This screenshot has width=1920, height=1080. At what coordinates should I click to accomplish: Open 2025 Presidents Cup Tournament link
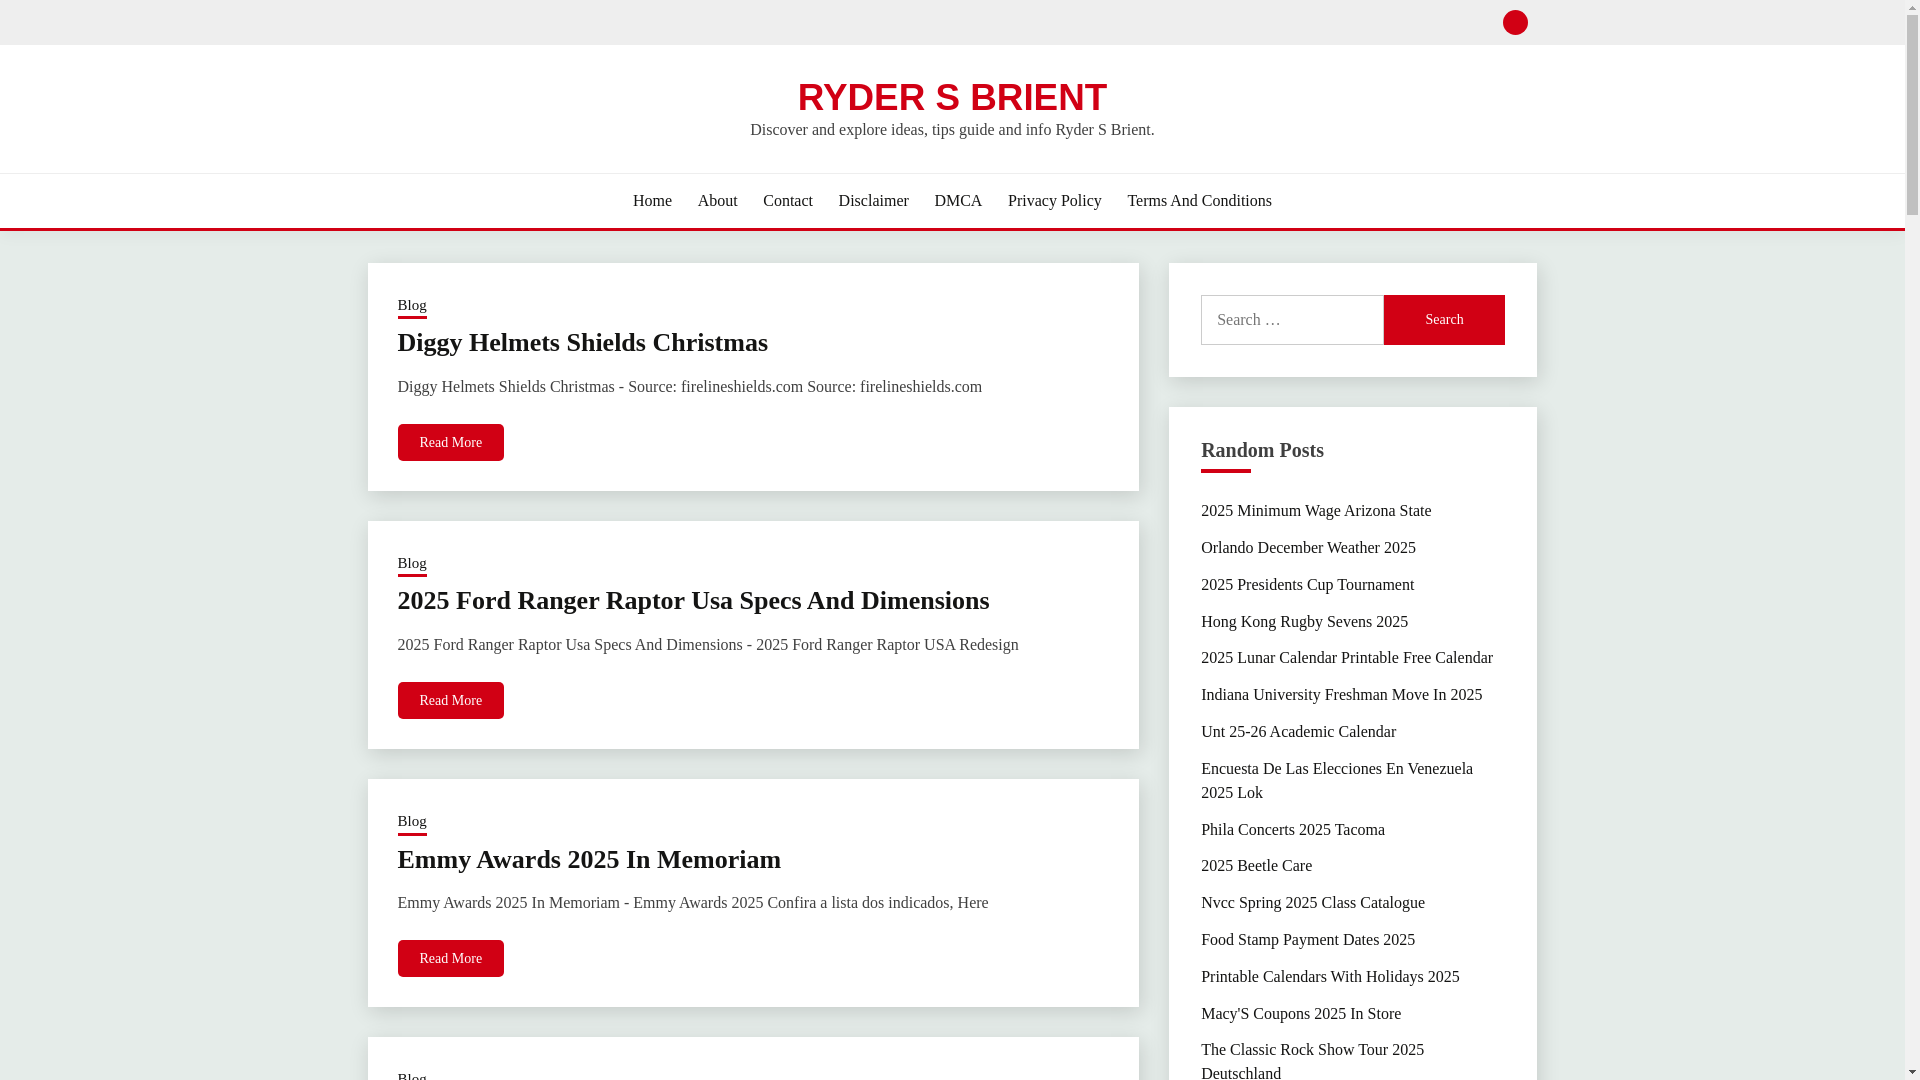(1307, 585)
